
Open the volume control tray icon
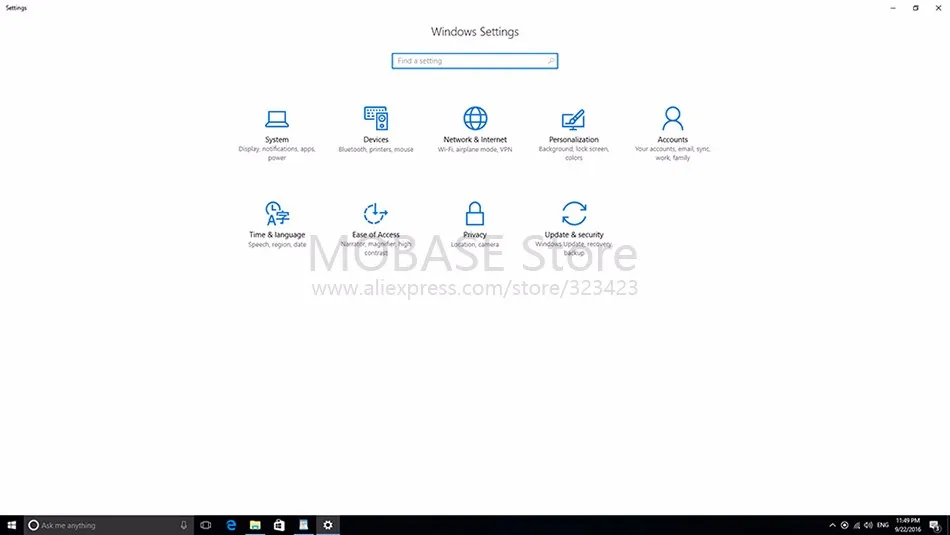(x=869, y=525)
